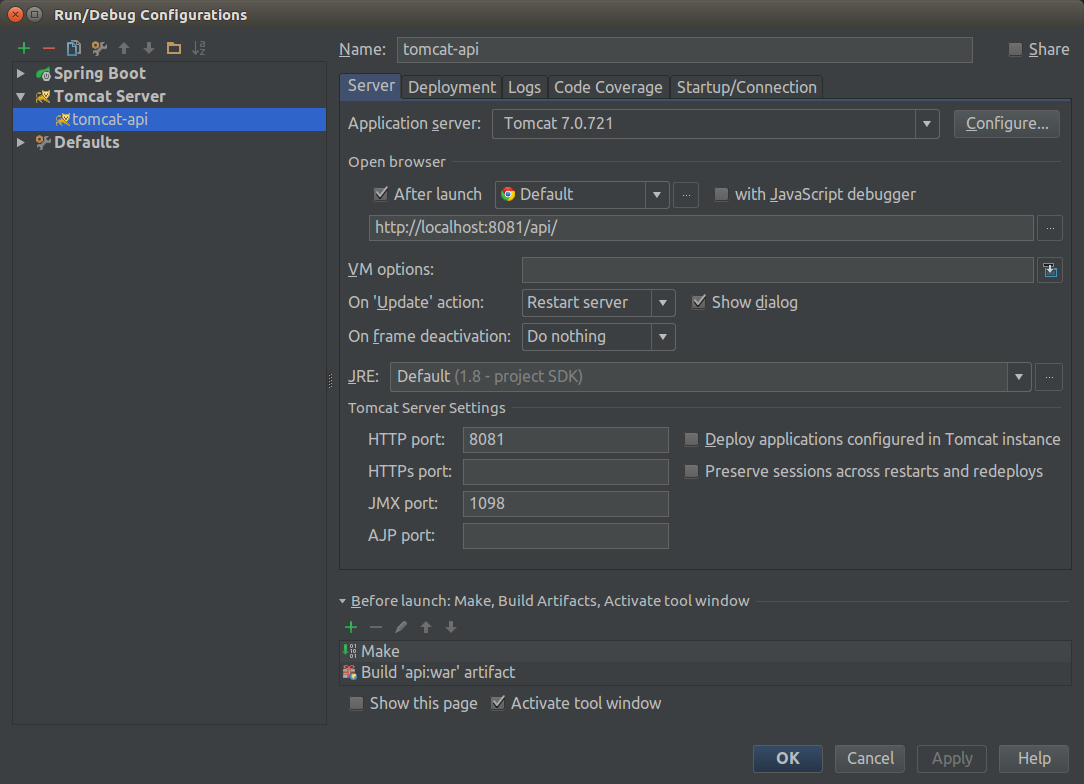The image size is (1084, 784).
Task: Enable Deploy applications configured in Tomcat instance
Action: (691, 439)
